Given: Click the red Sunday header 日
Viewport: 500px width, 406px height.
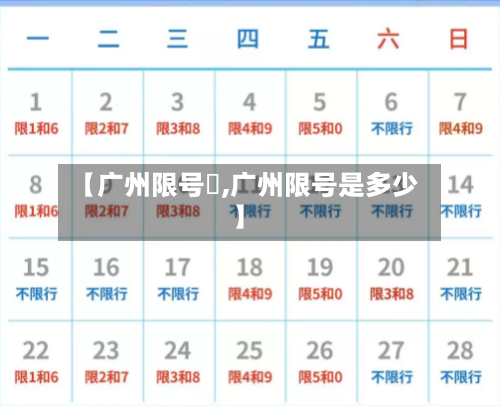Looking at the screenshot, I should tap(459, 39).
